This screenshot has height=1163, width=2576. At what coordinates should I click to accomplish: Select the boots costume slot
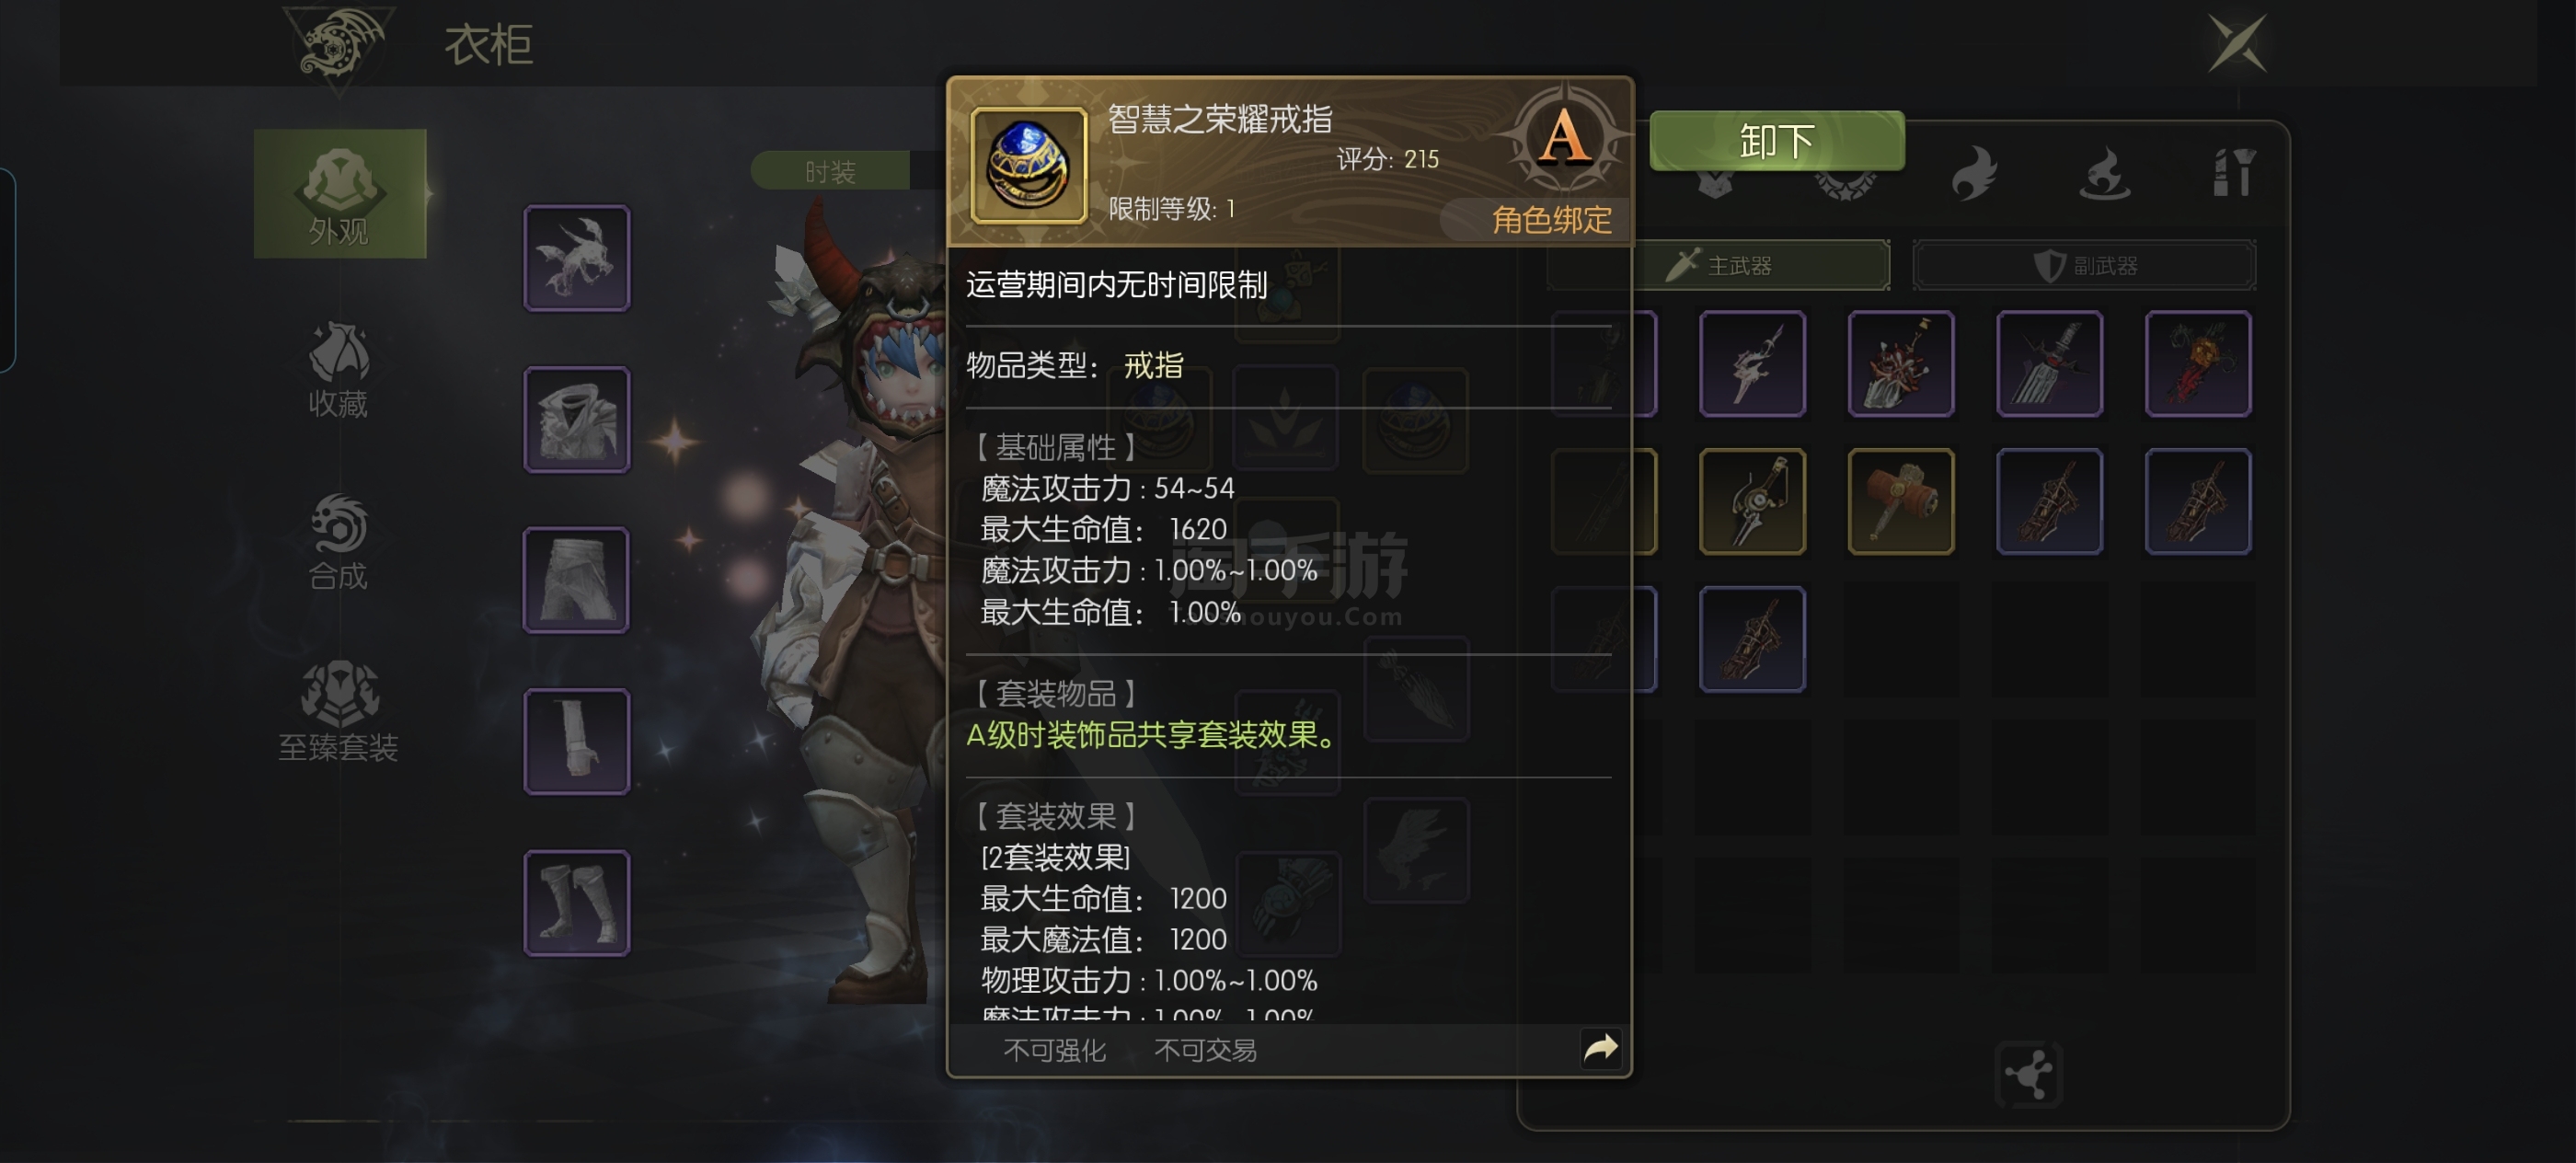pos(577,903)
